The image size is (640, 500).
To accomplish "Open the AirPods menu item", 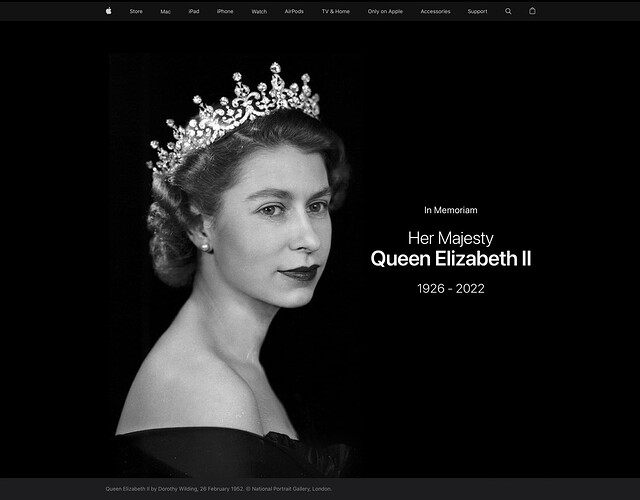I will [x=294, y=11].
